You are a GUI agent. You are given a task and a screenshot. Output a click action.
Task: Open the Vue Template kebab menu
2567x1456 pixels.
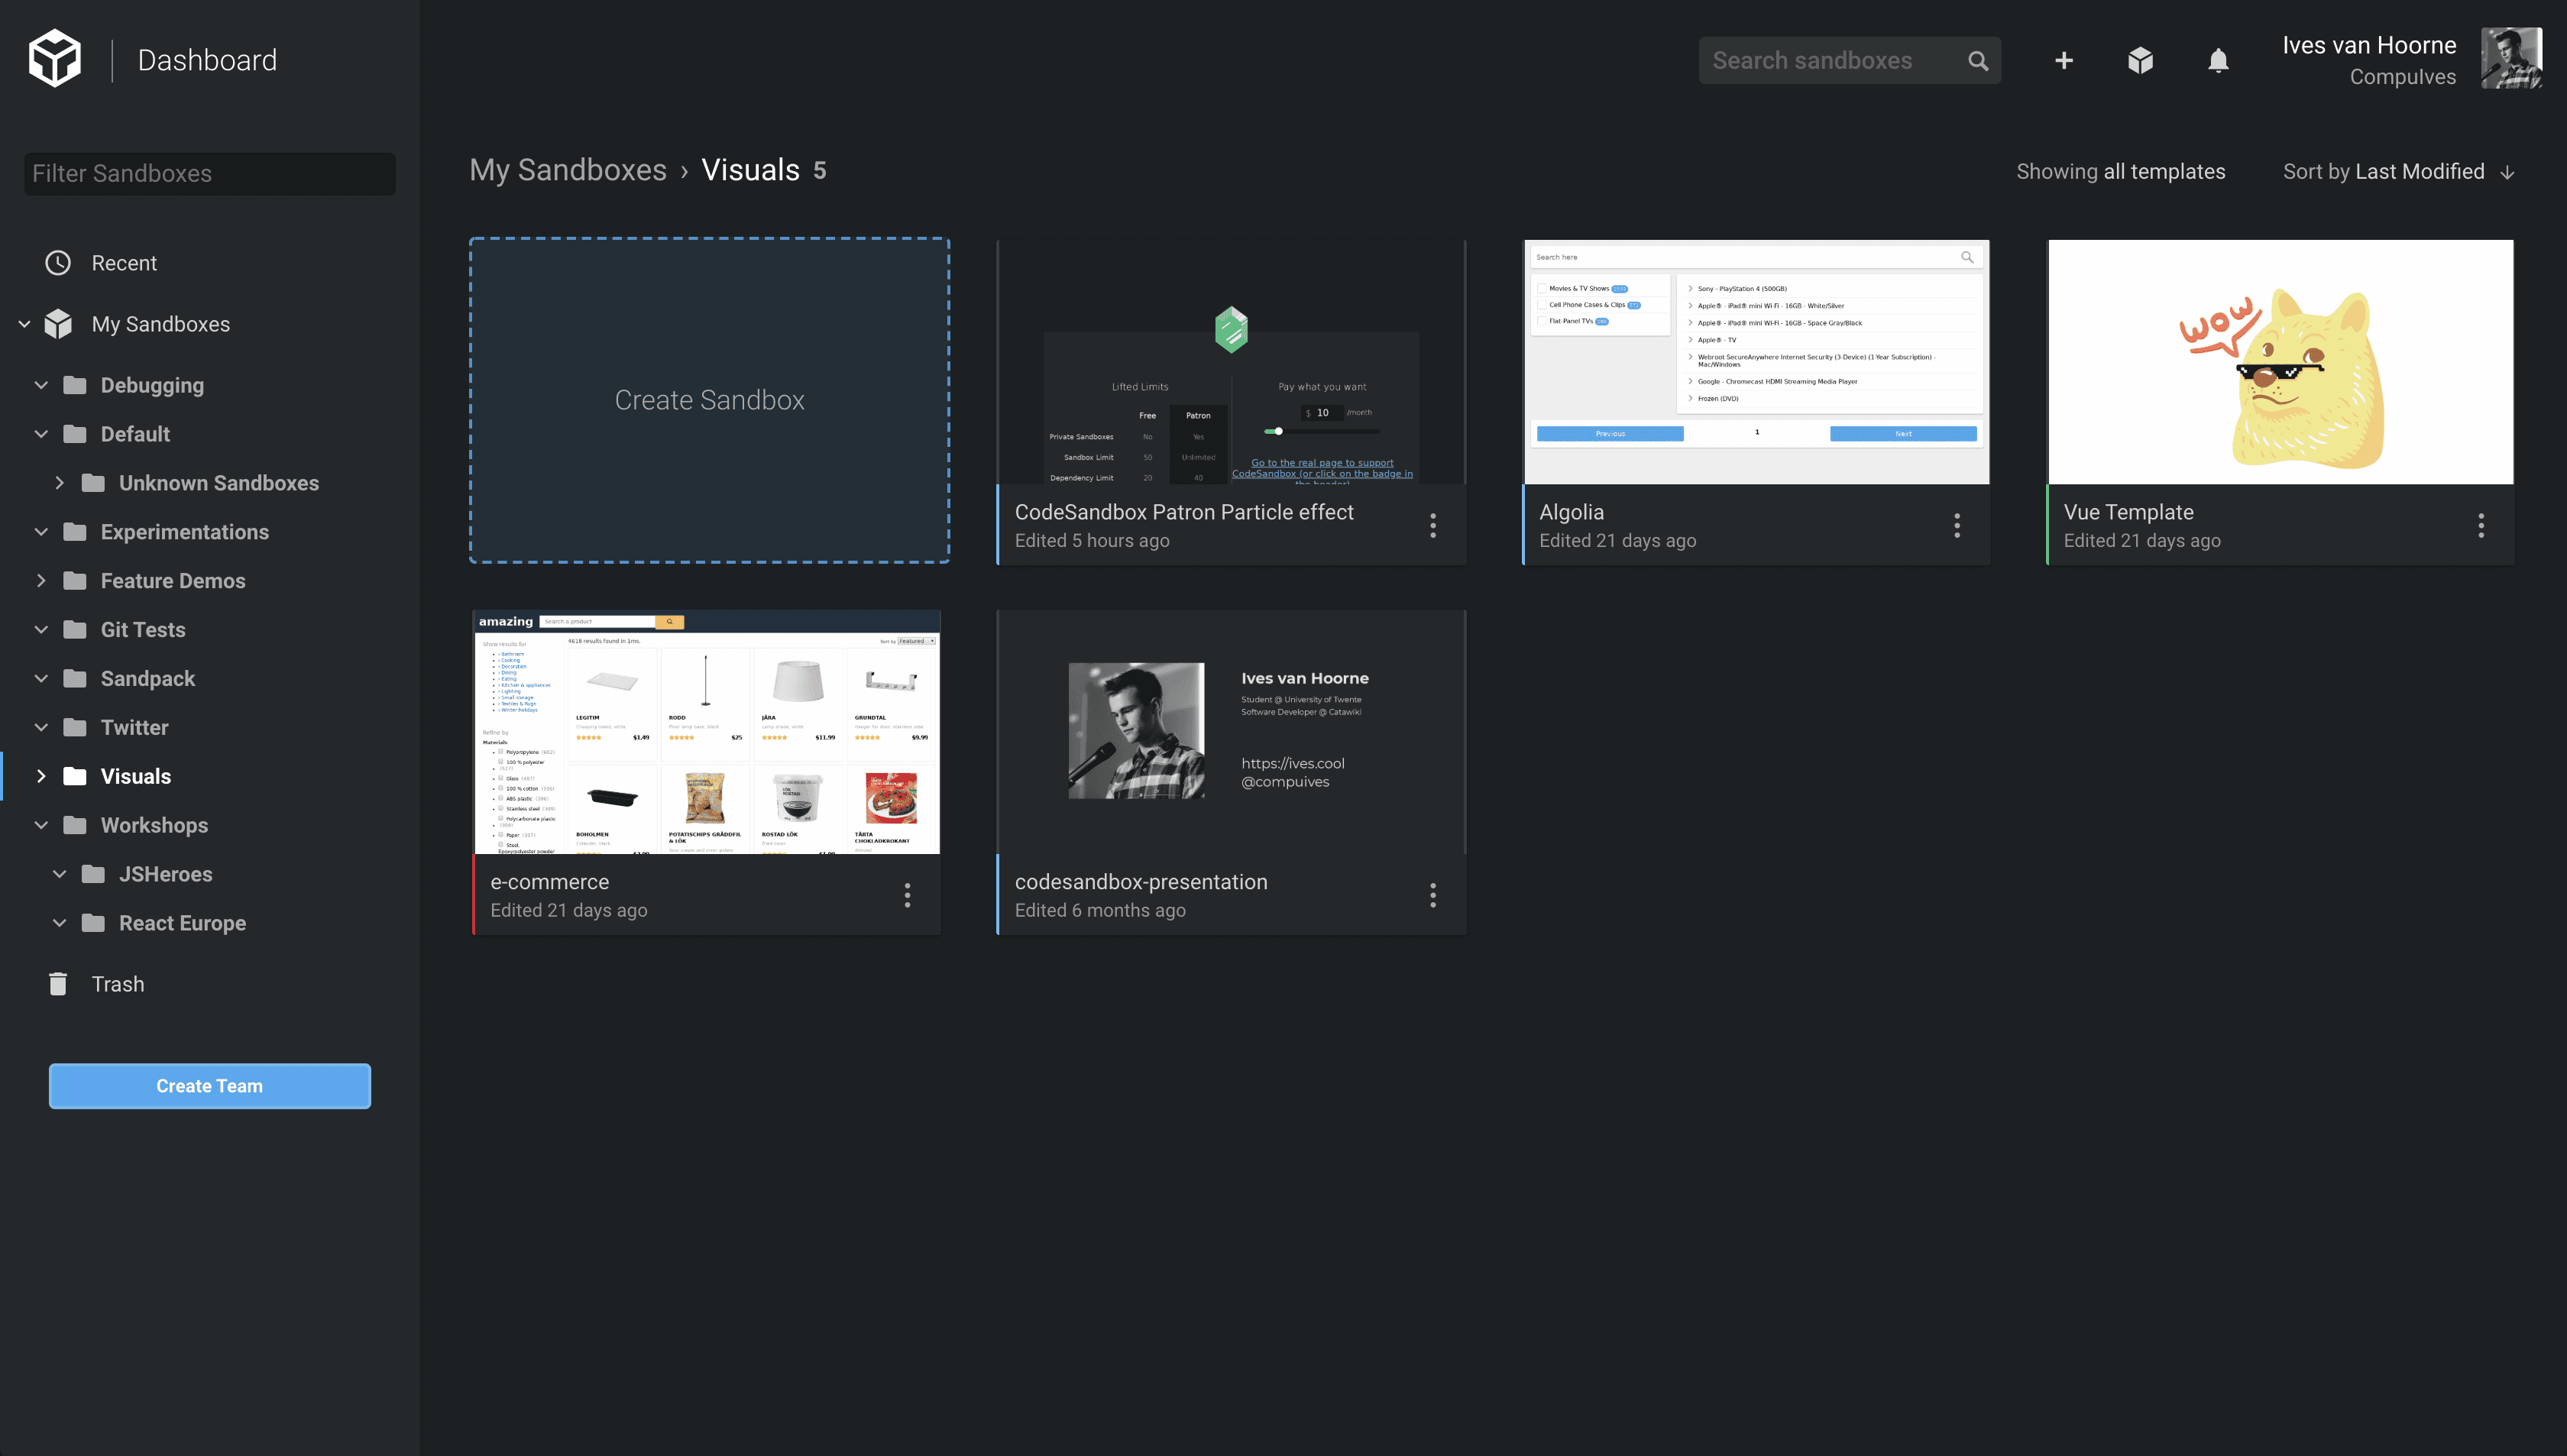(x=2480, y=525)
